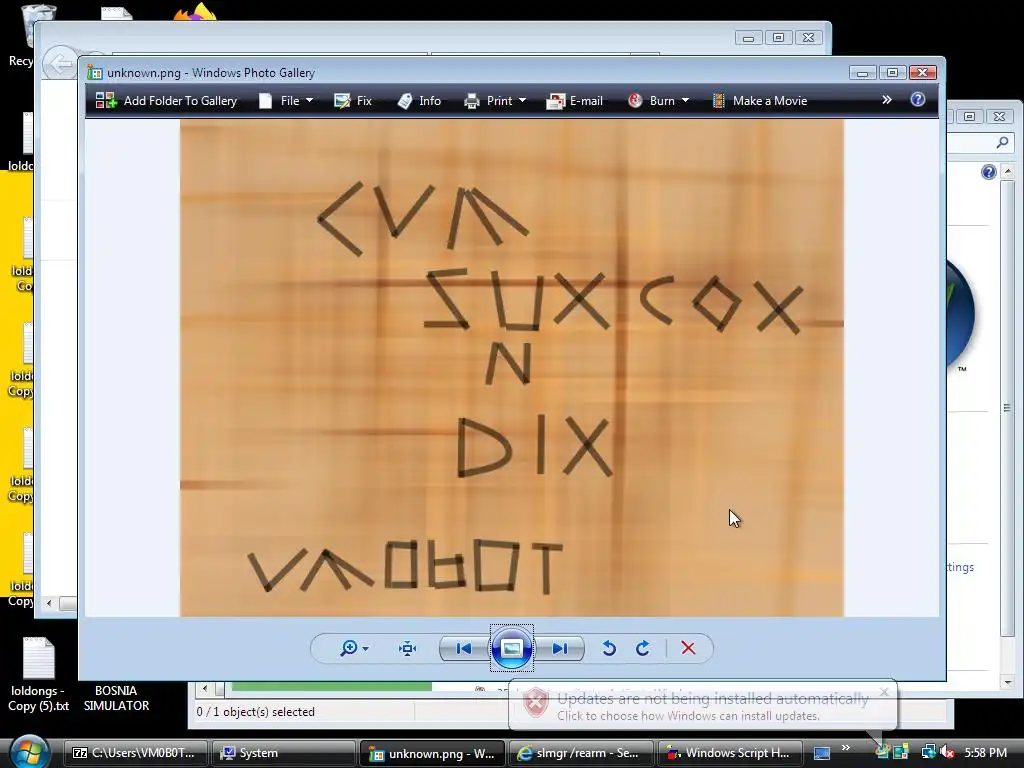Click the File dropdown arrow
1024x768 pixels.
click(310, 101)
